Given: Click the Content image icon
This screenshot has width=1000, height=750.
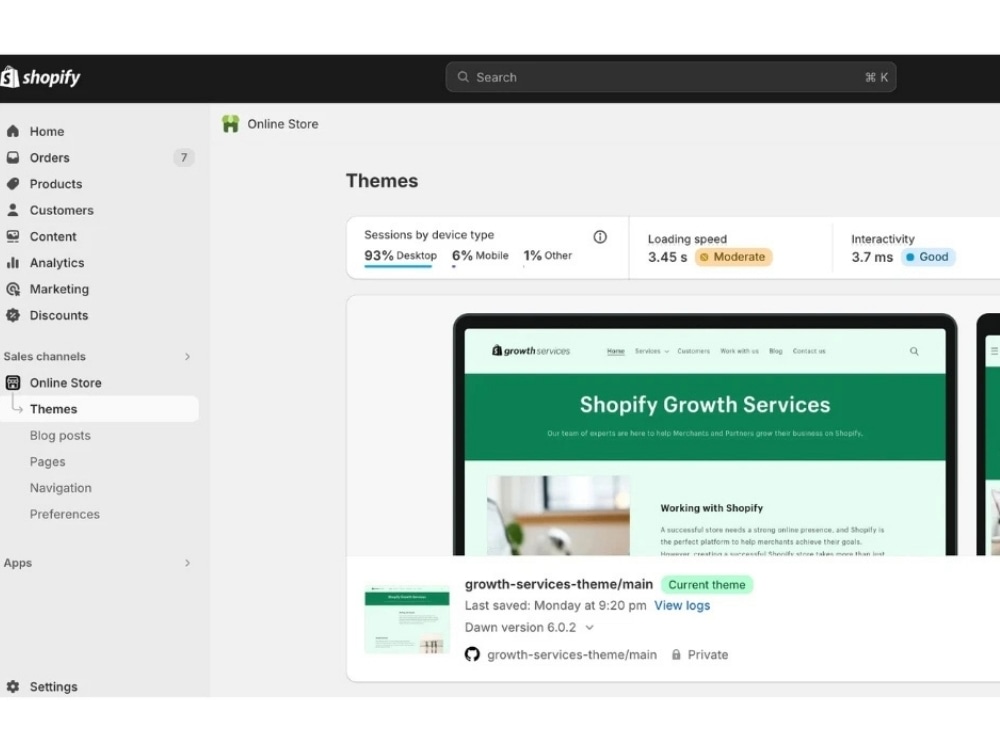Looking at the screenshot, I should pos(13,237).
